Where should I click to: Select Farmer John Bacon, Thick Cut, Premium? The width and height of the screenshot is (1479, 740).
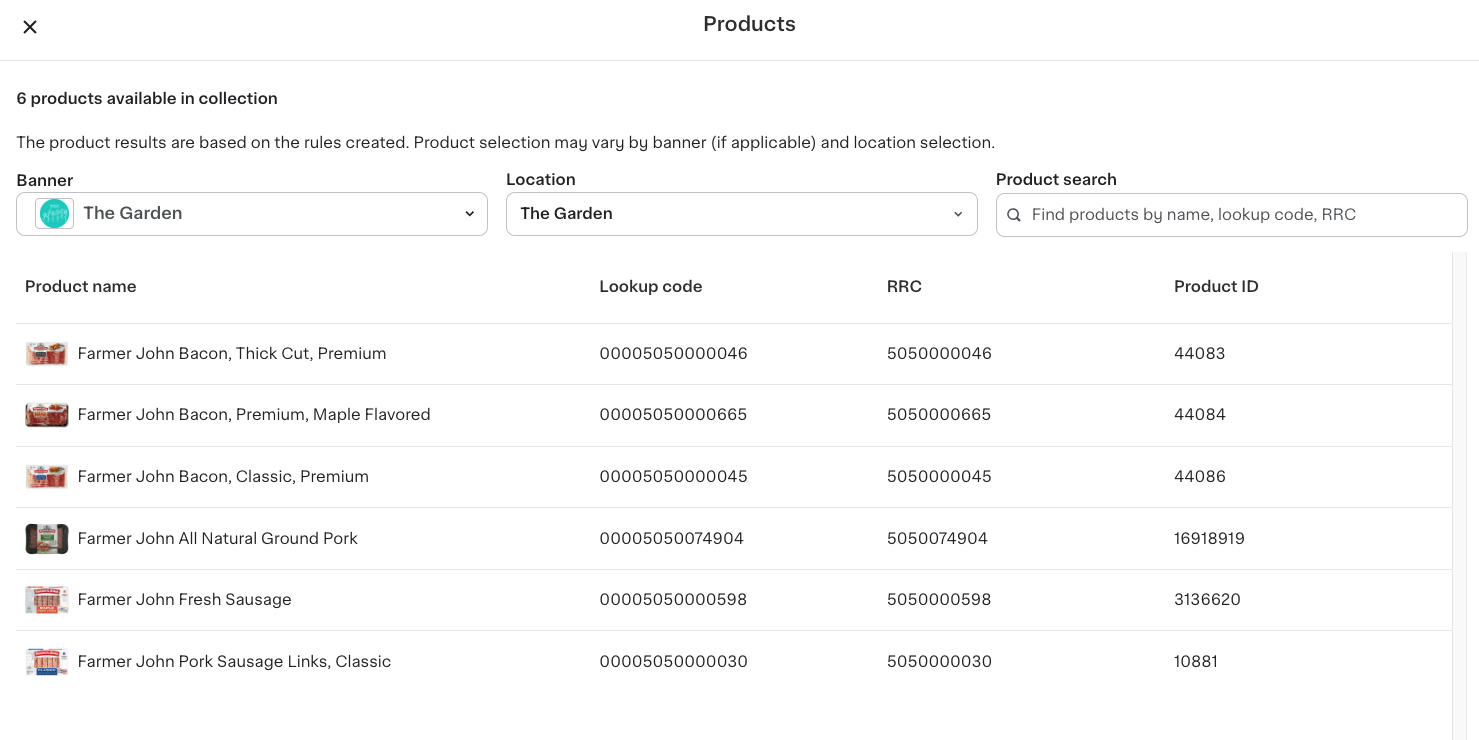pos(232,354)
